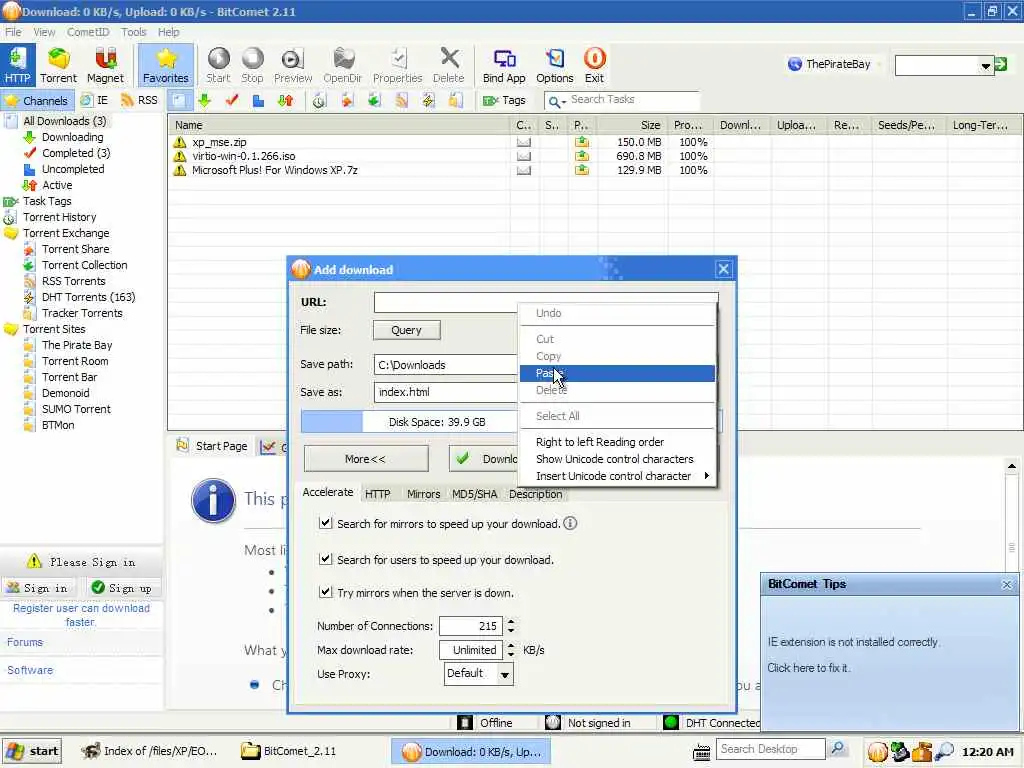Click the Sign up button
Viewport: 1024px width, 768px height.
tap(122, 588)
